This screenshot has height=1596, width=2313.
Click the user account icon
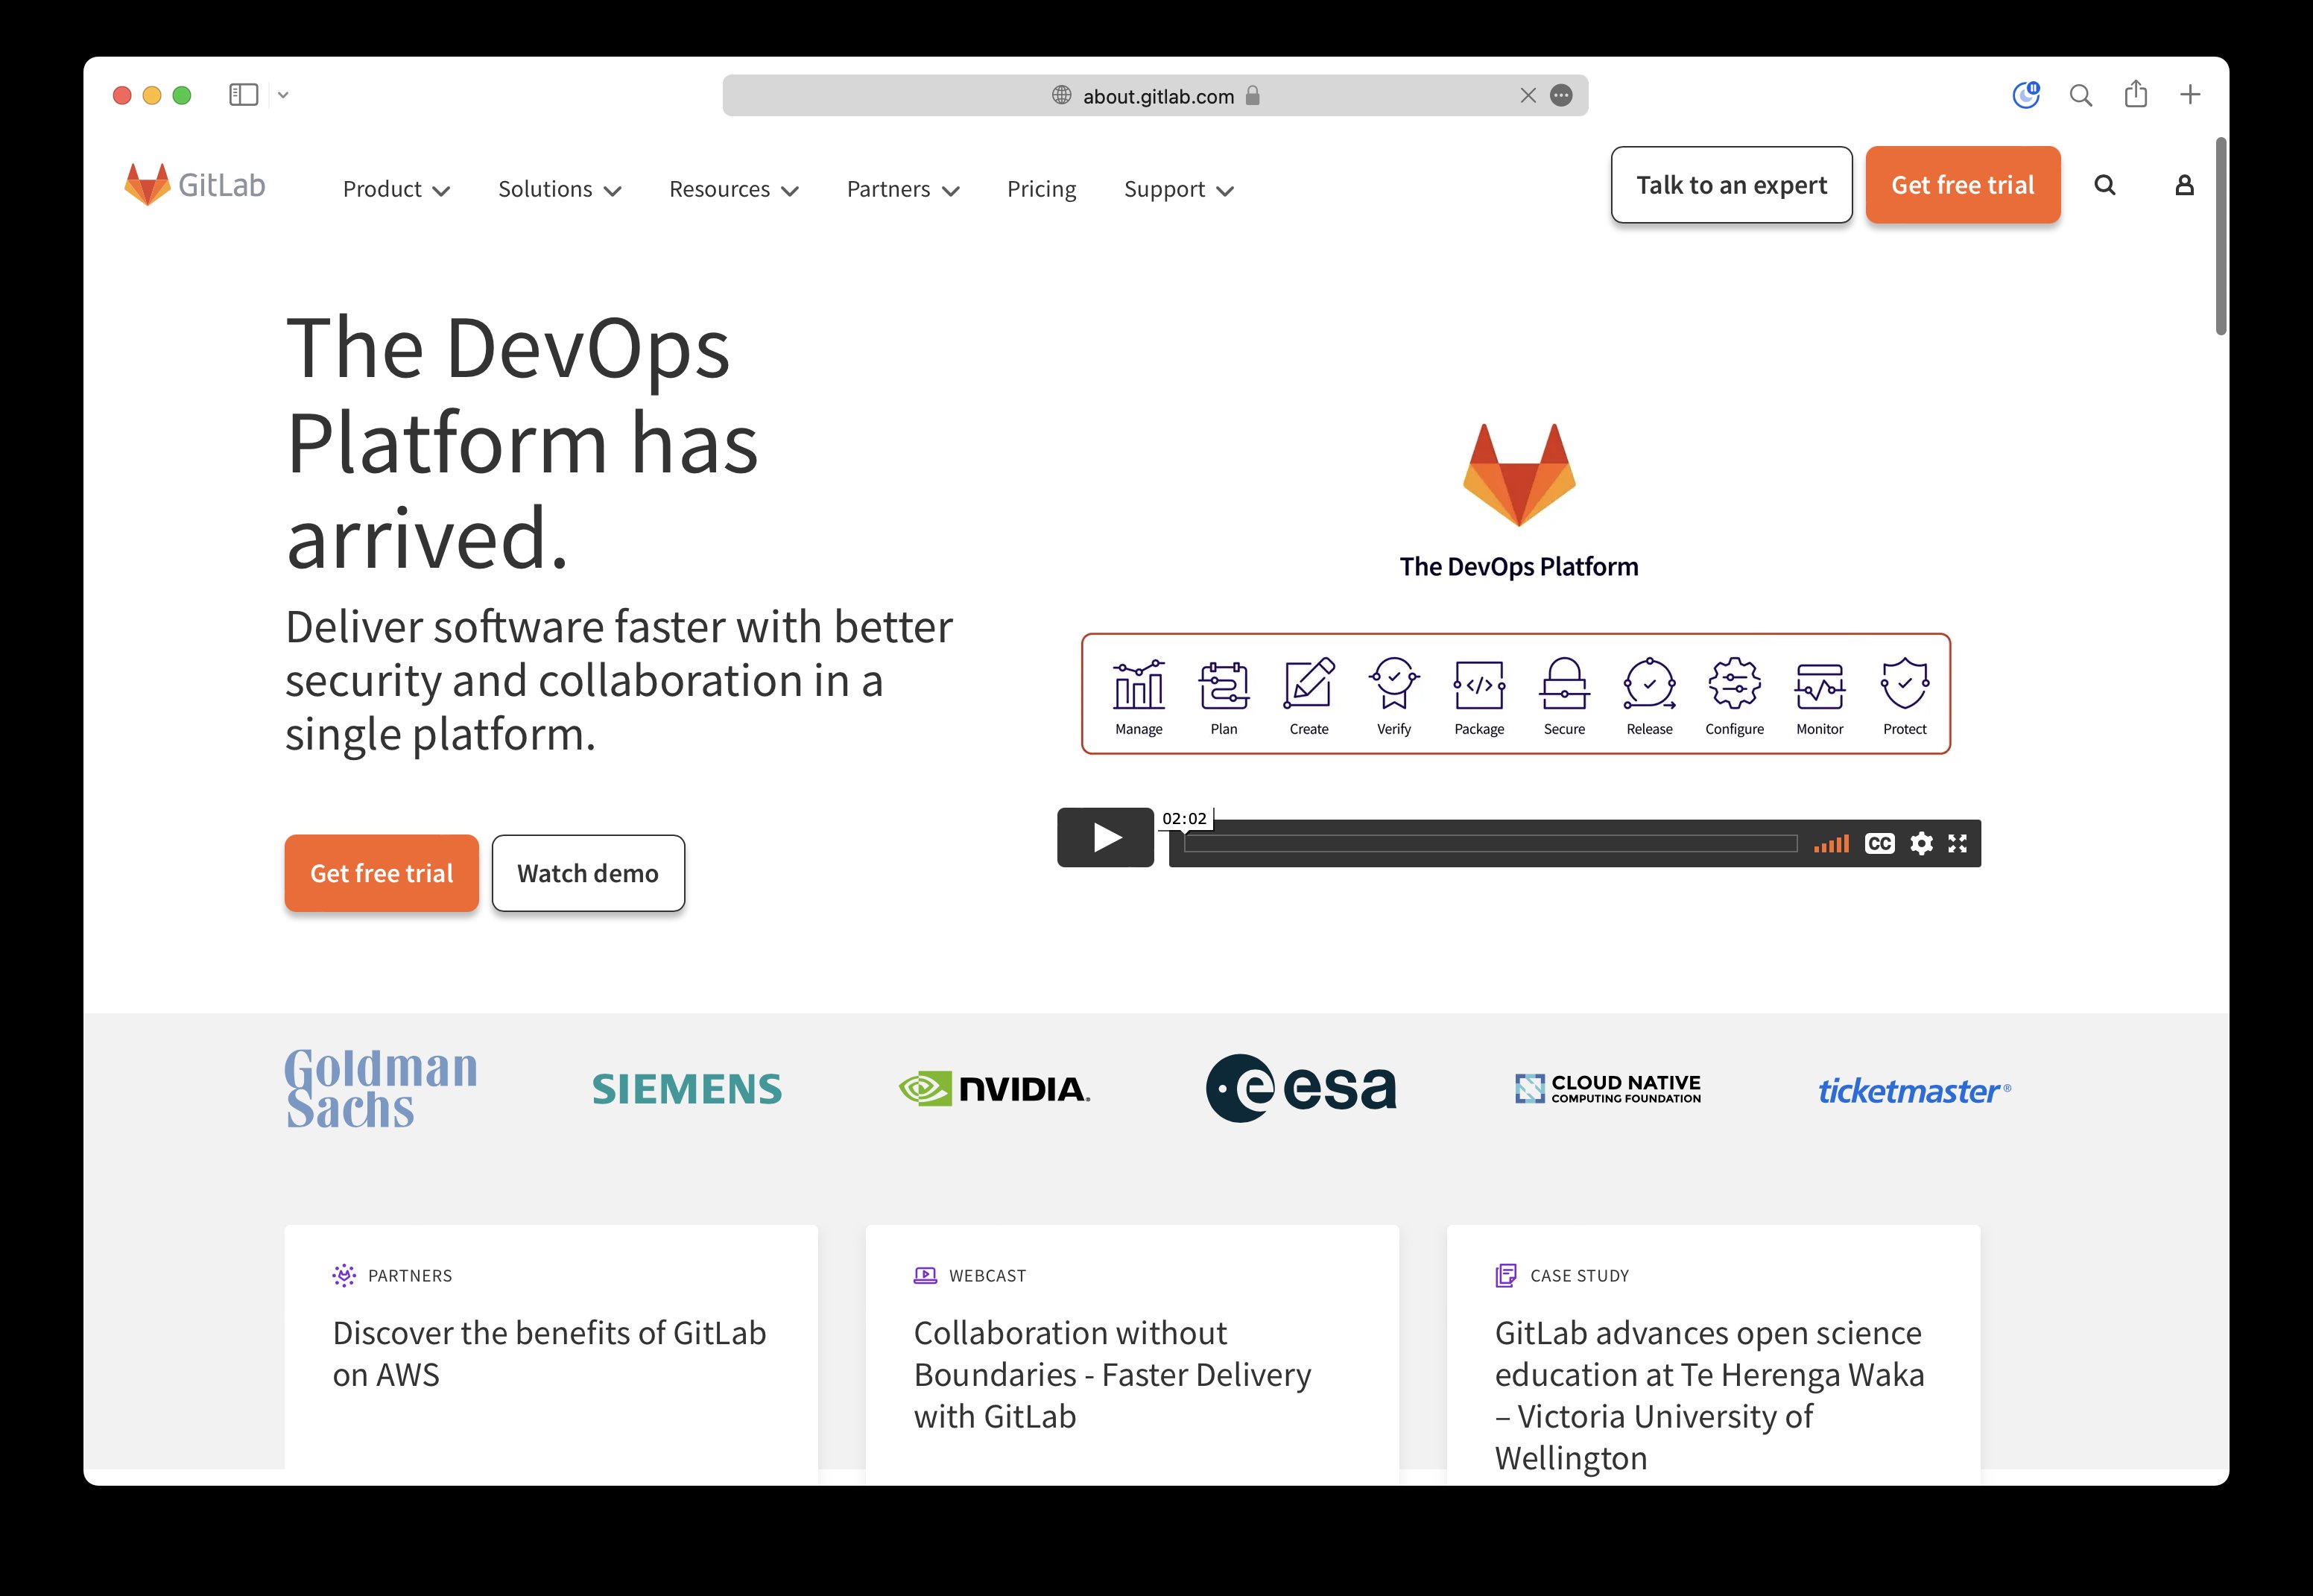[2184, 185]
